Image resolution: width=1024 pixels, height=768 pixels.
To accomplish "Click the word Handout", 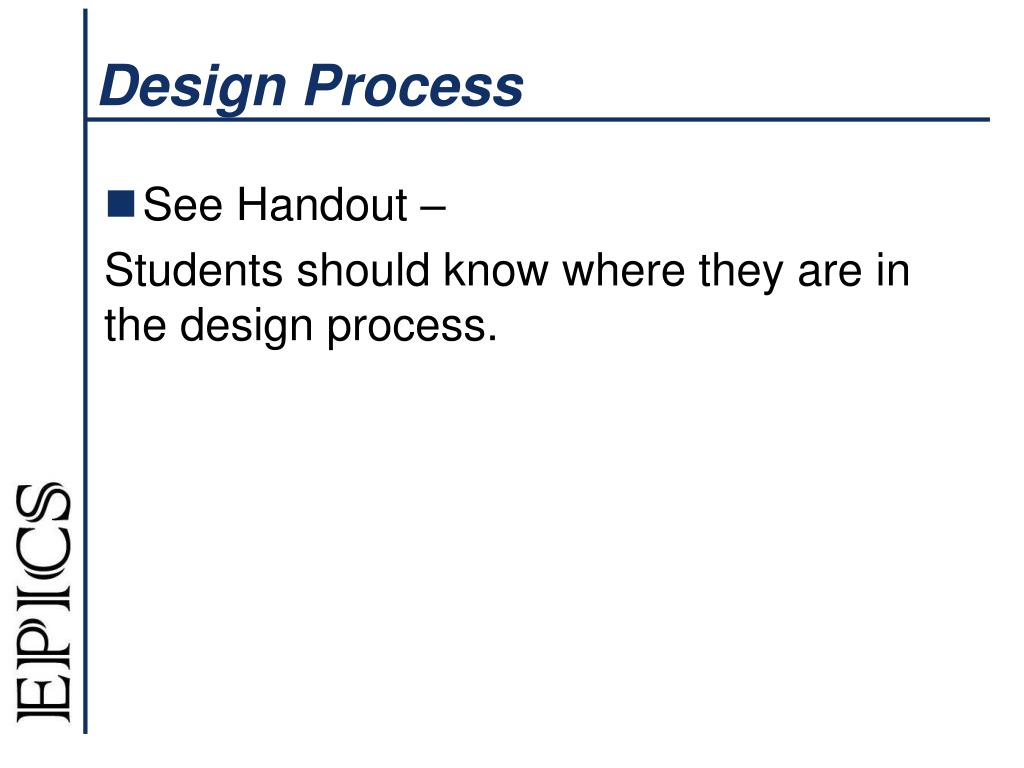I will tap(323, 205).
